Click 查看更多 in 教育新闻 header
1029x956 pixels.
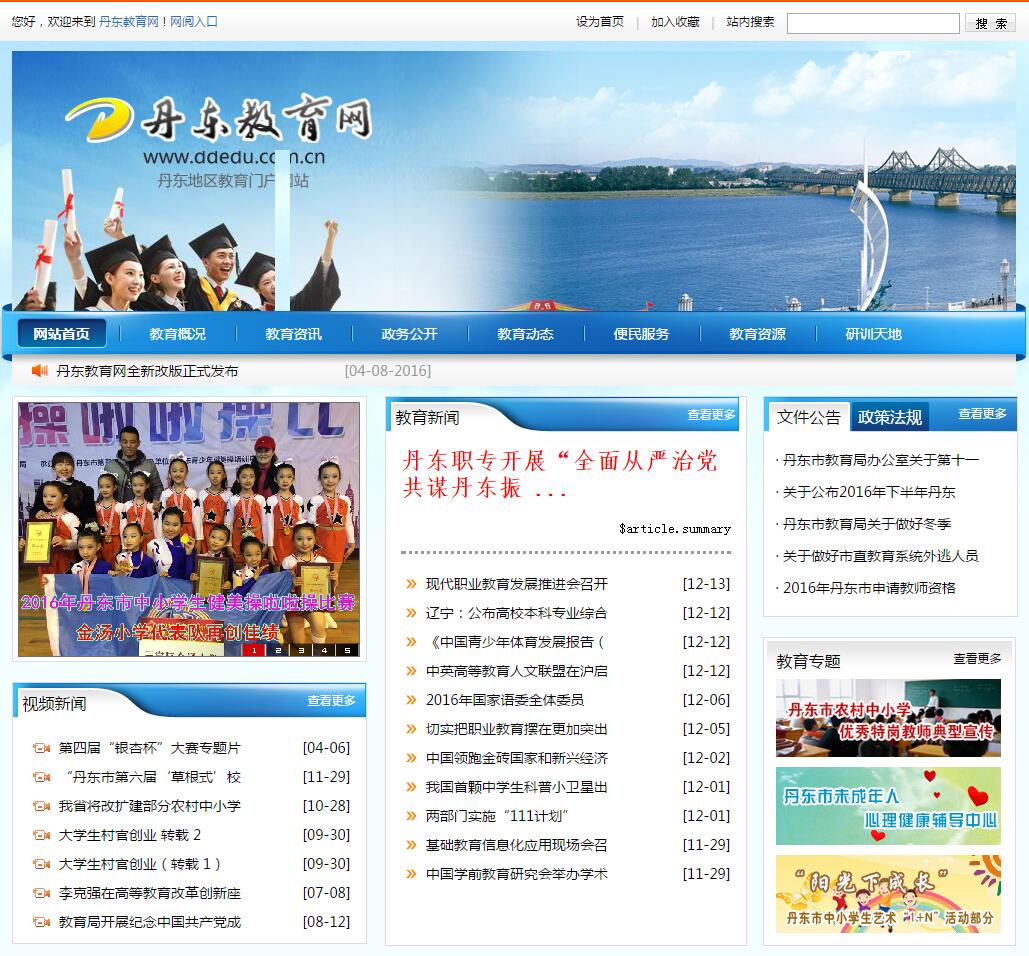tap(711, 415)
